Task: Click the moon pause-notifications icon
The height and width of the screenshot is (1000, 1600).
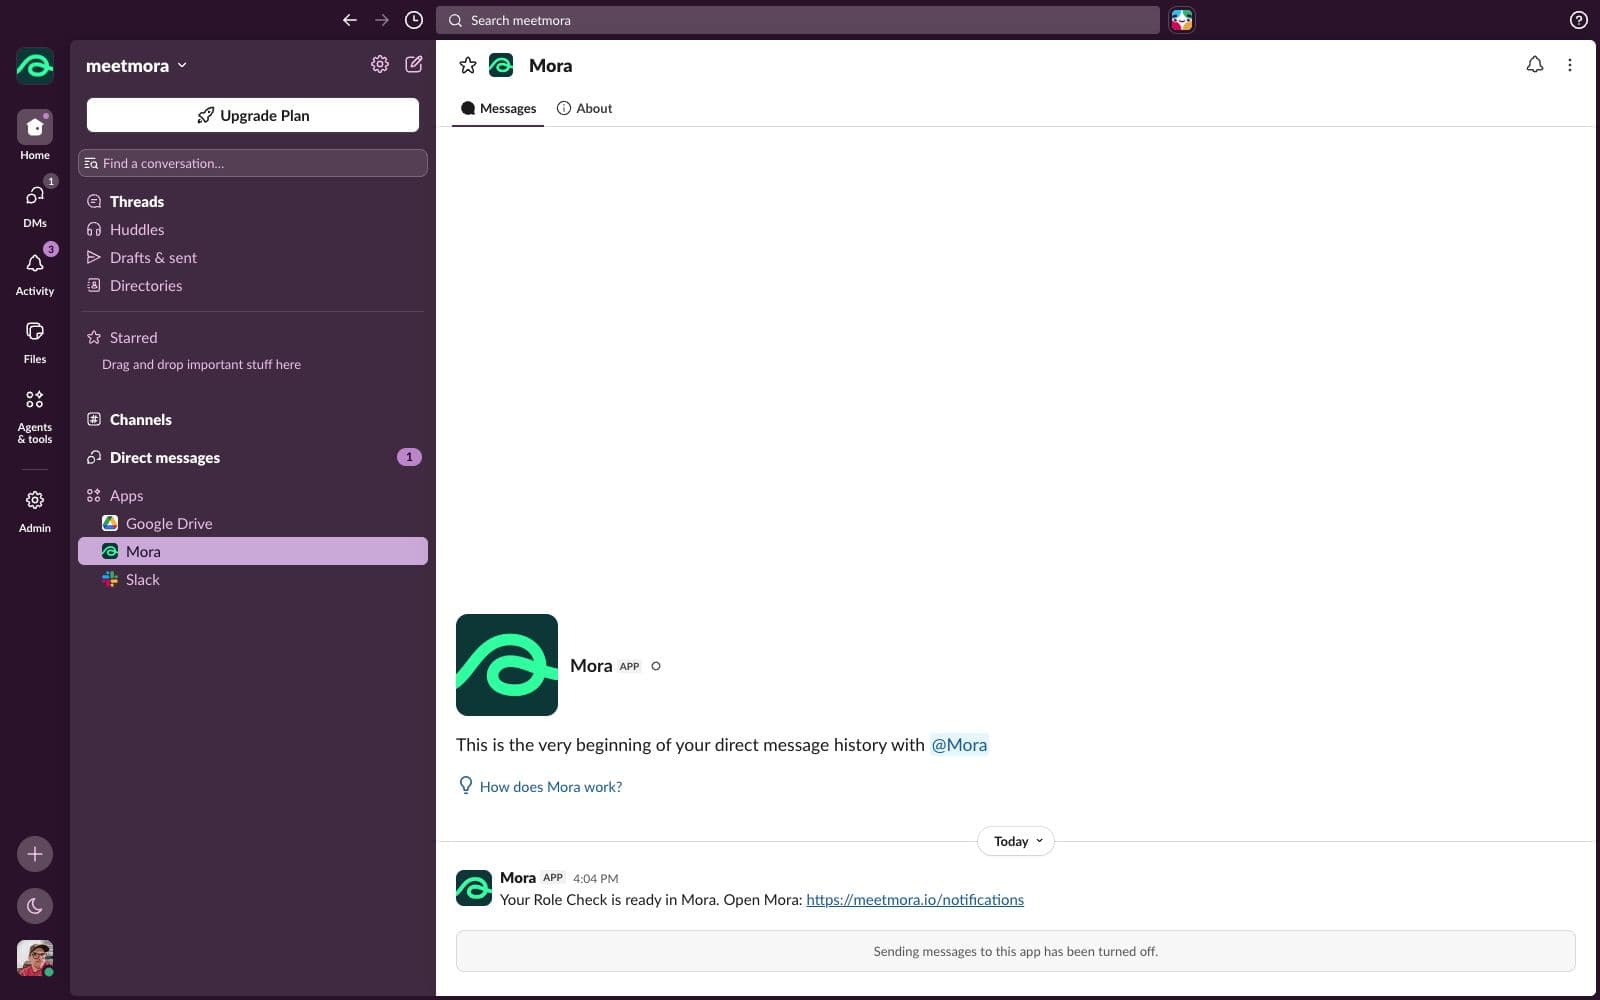Action: point(35,906)
